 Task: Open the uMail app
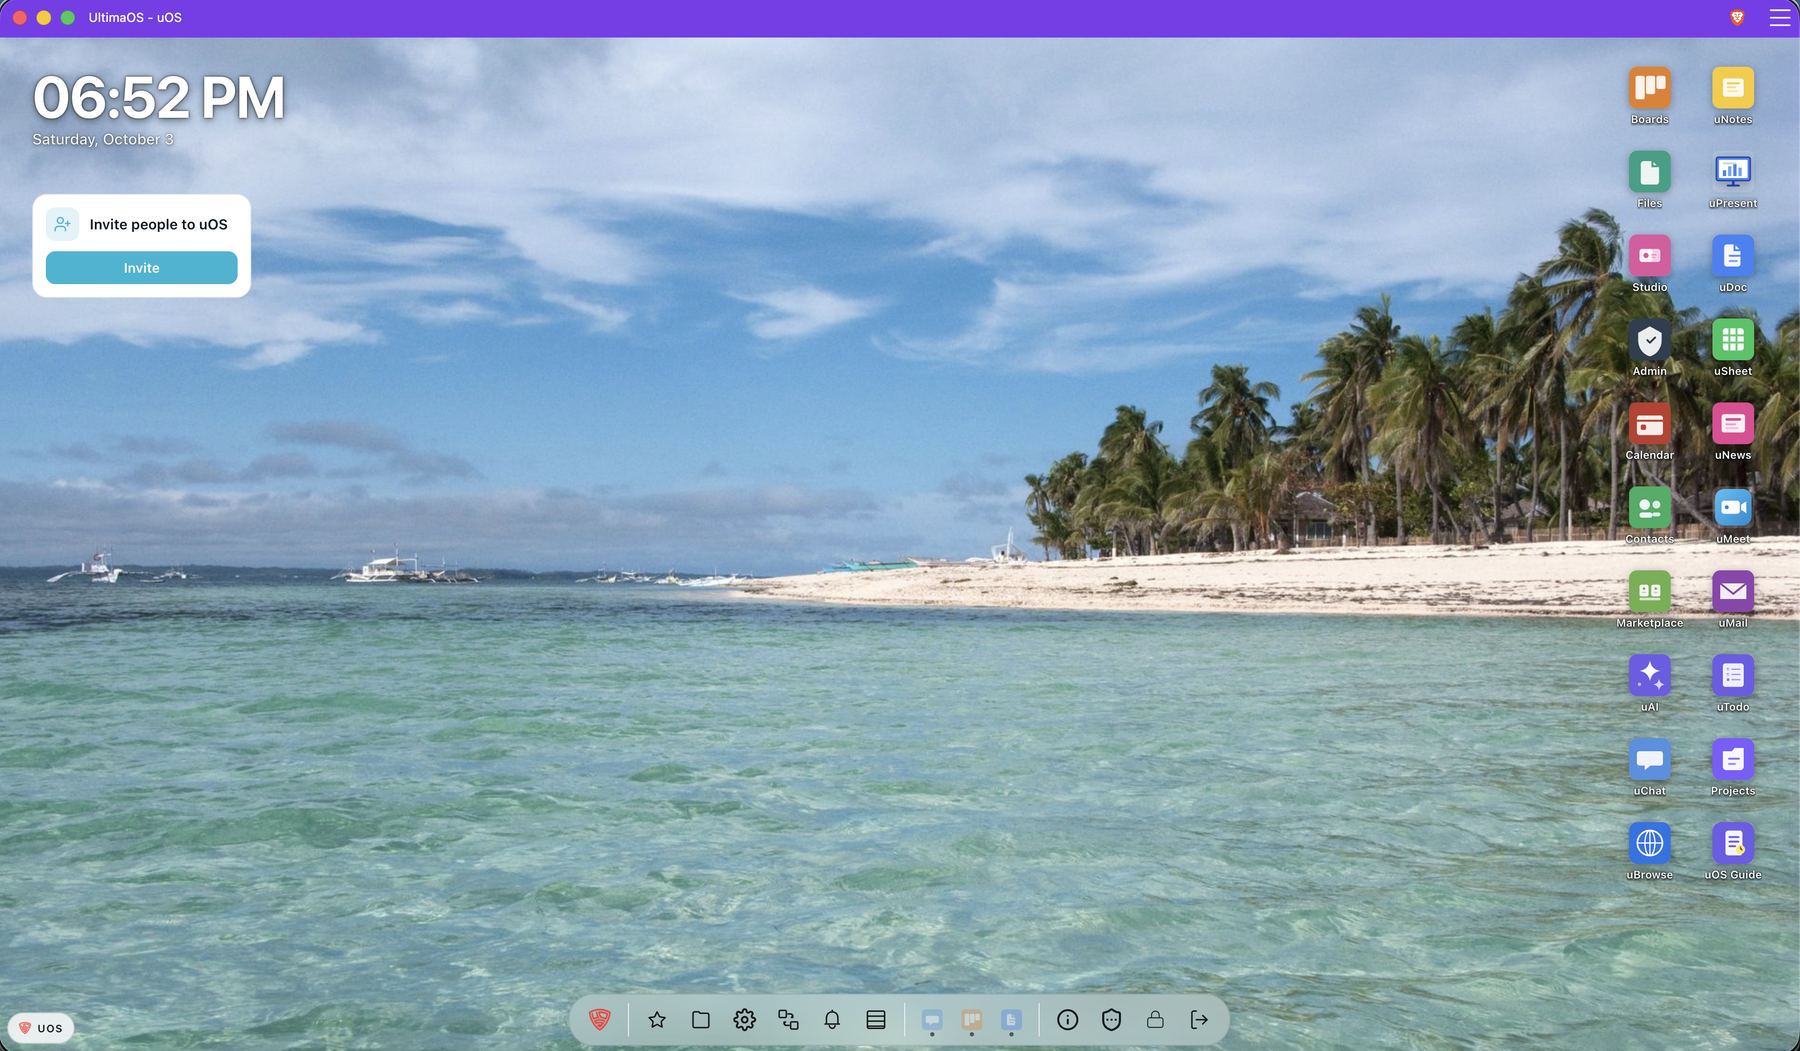(1732, 592)
